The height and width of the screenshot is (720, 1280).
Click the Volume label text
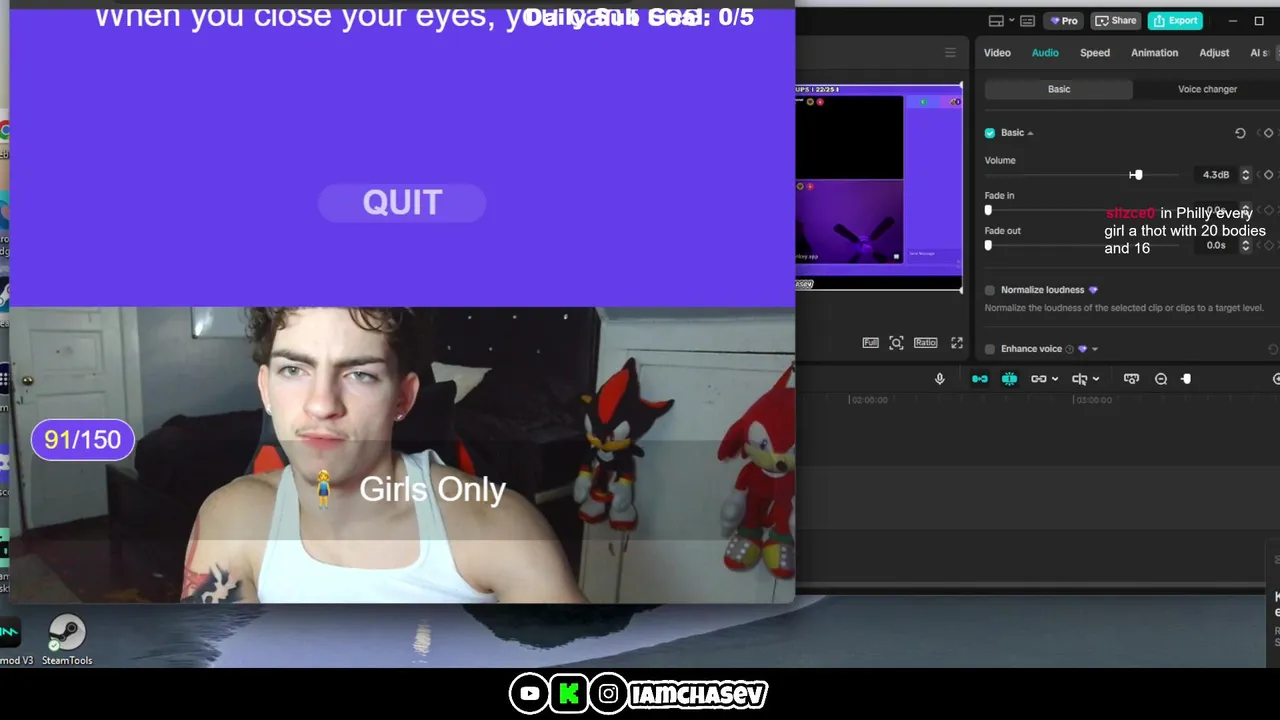[1000, 160]
